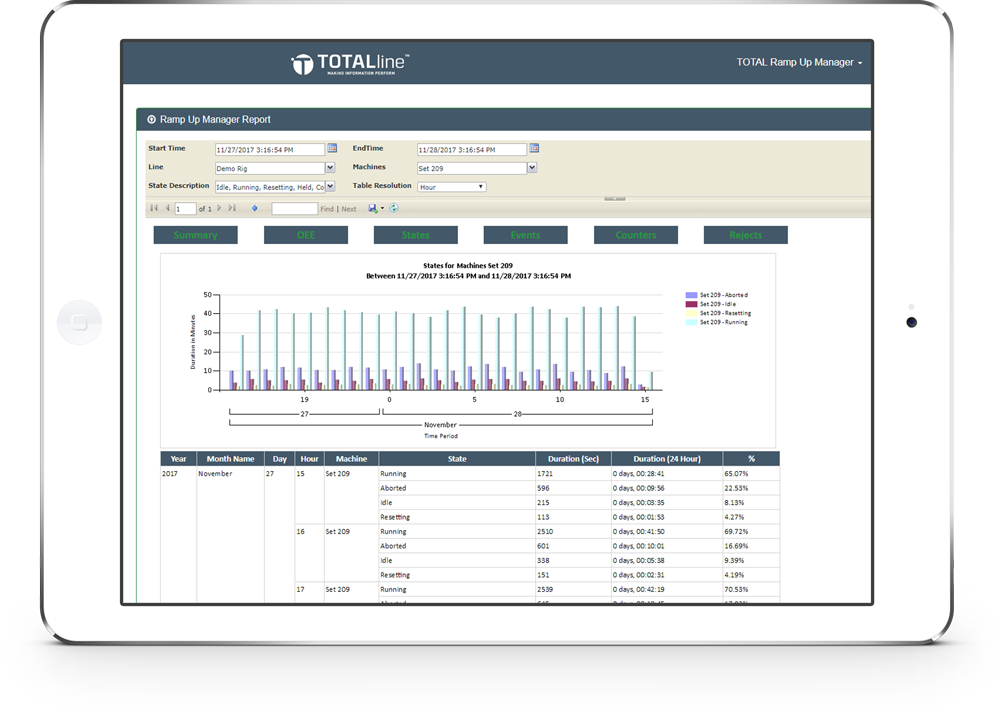
Task: Click the 0 days, 00:09:56 cell
Action: coord(667,488)
